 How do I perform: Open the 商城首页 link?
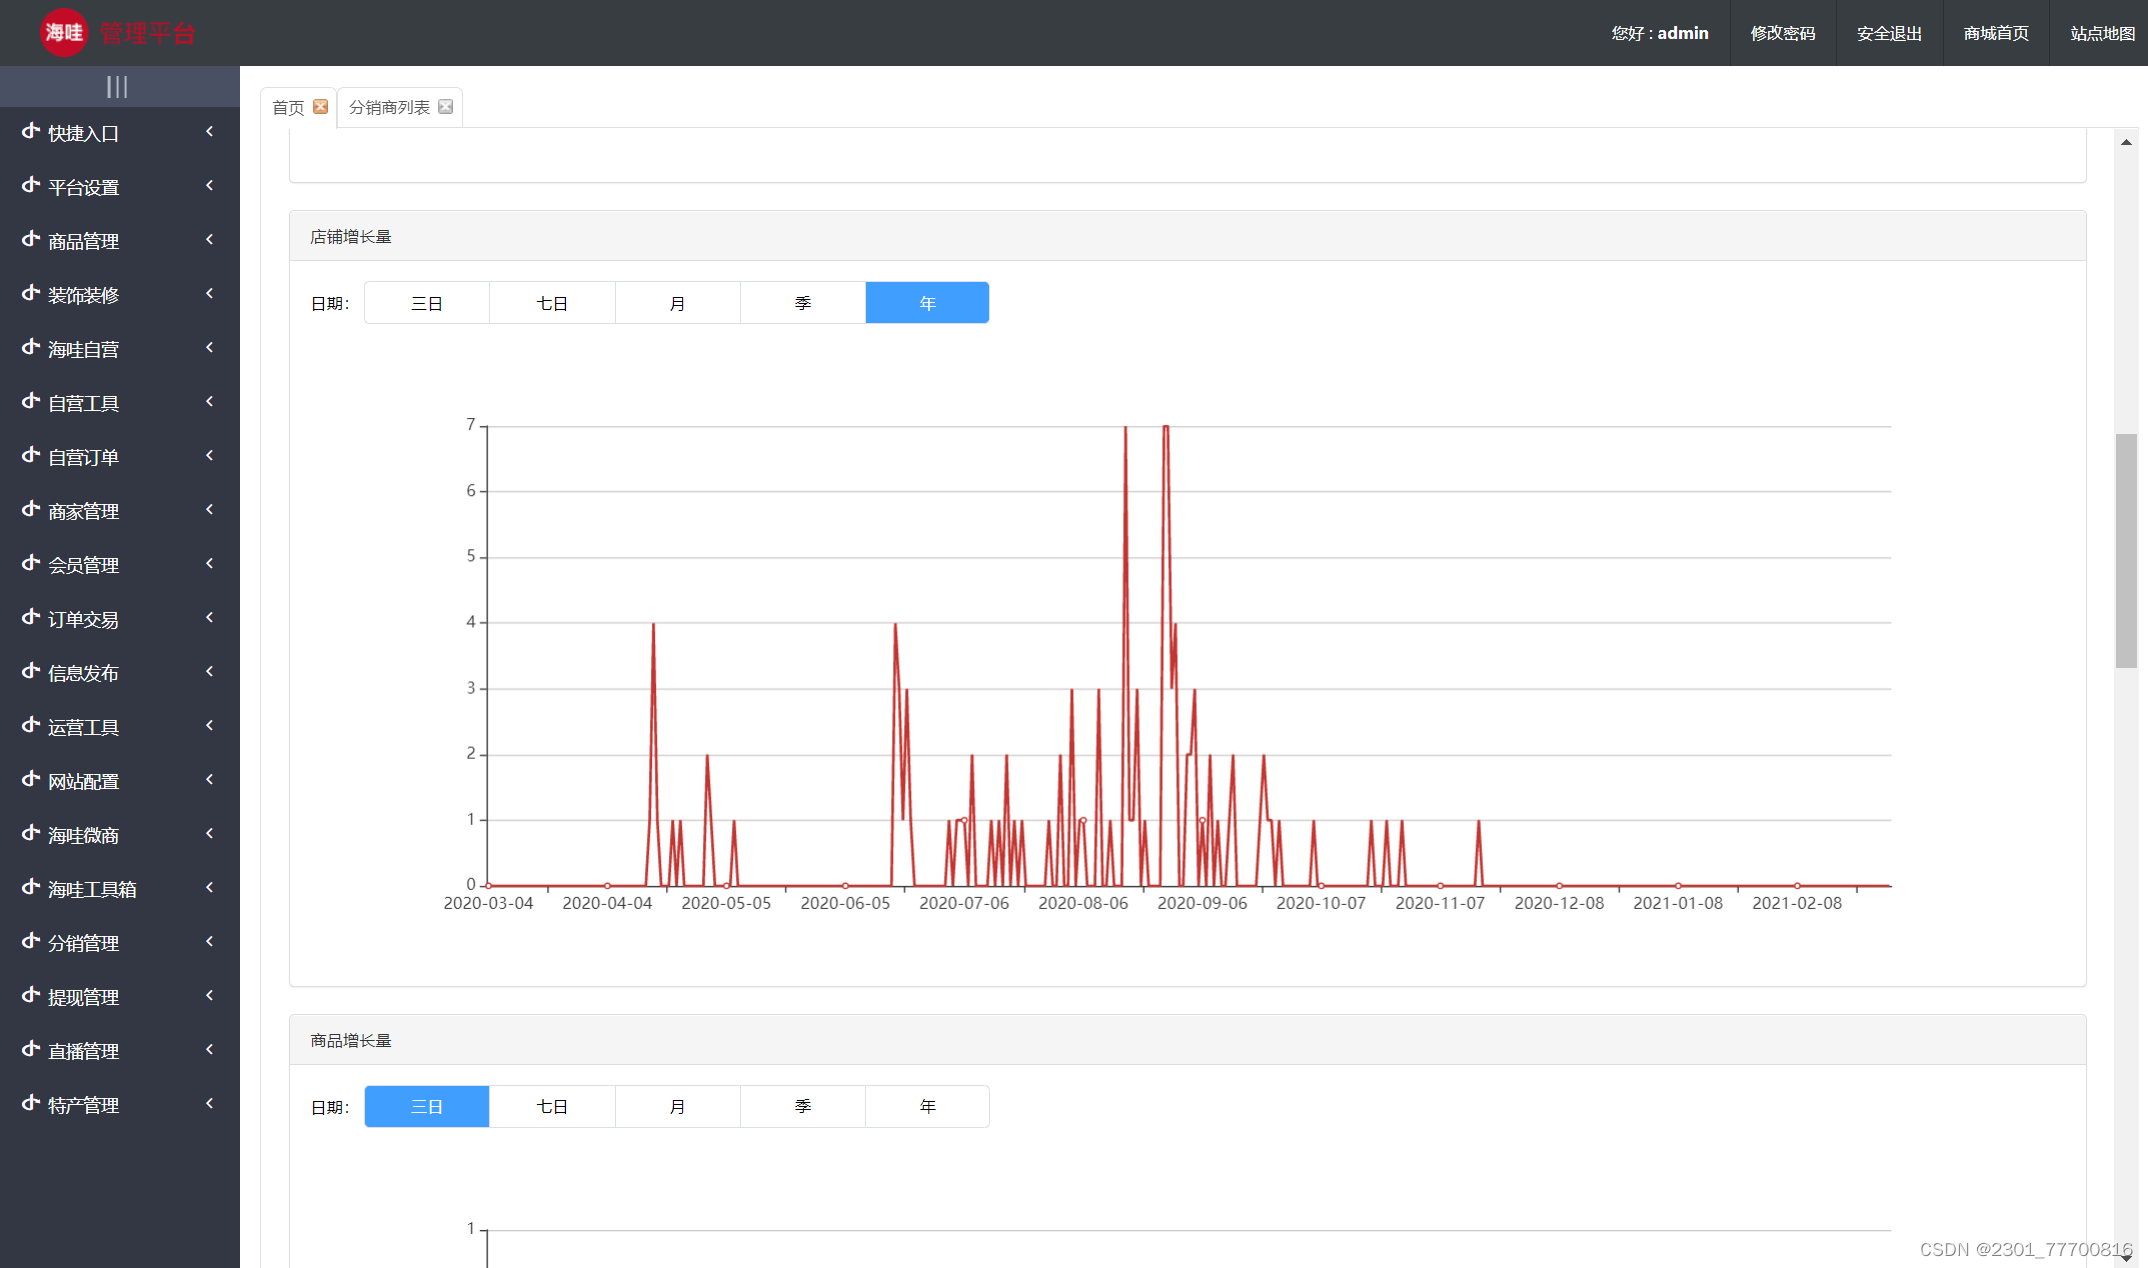tap(1996, 33)
